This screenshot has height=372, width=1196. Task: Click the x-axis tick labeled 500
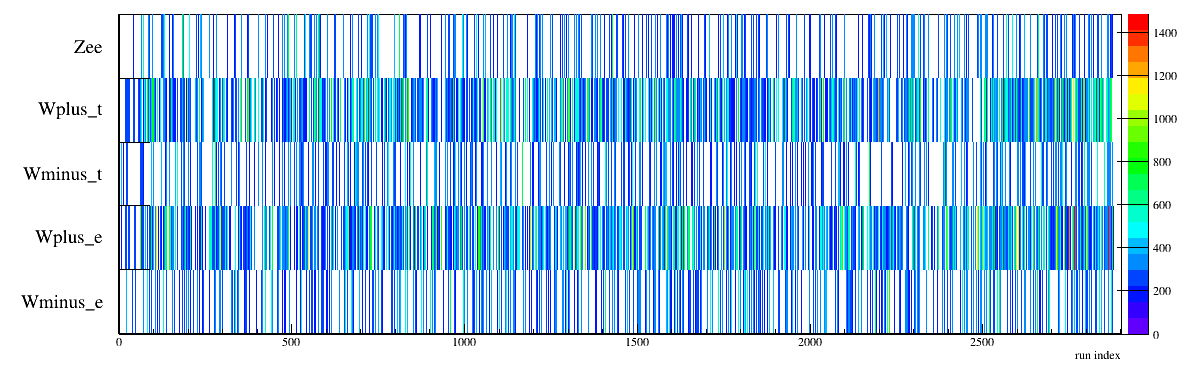tap(291, 343)
